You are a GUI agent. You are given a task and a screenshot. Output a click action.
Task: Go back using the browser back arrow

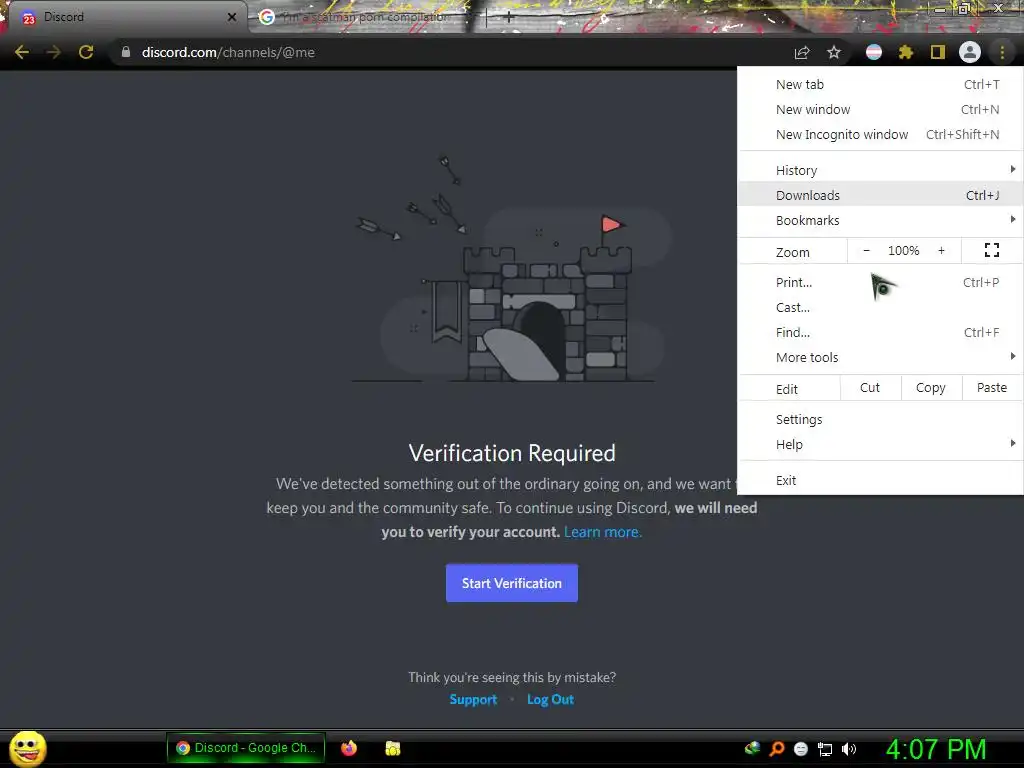[22, 52]
